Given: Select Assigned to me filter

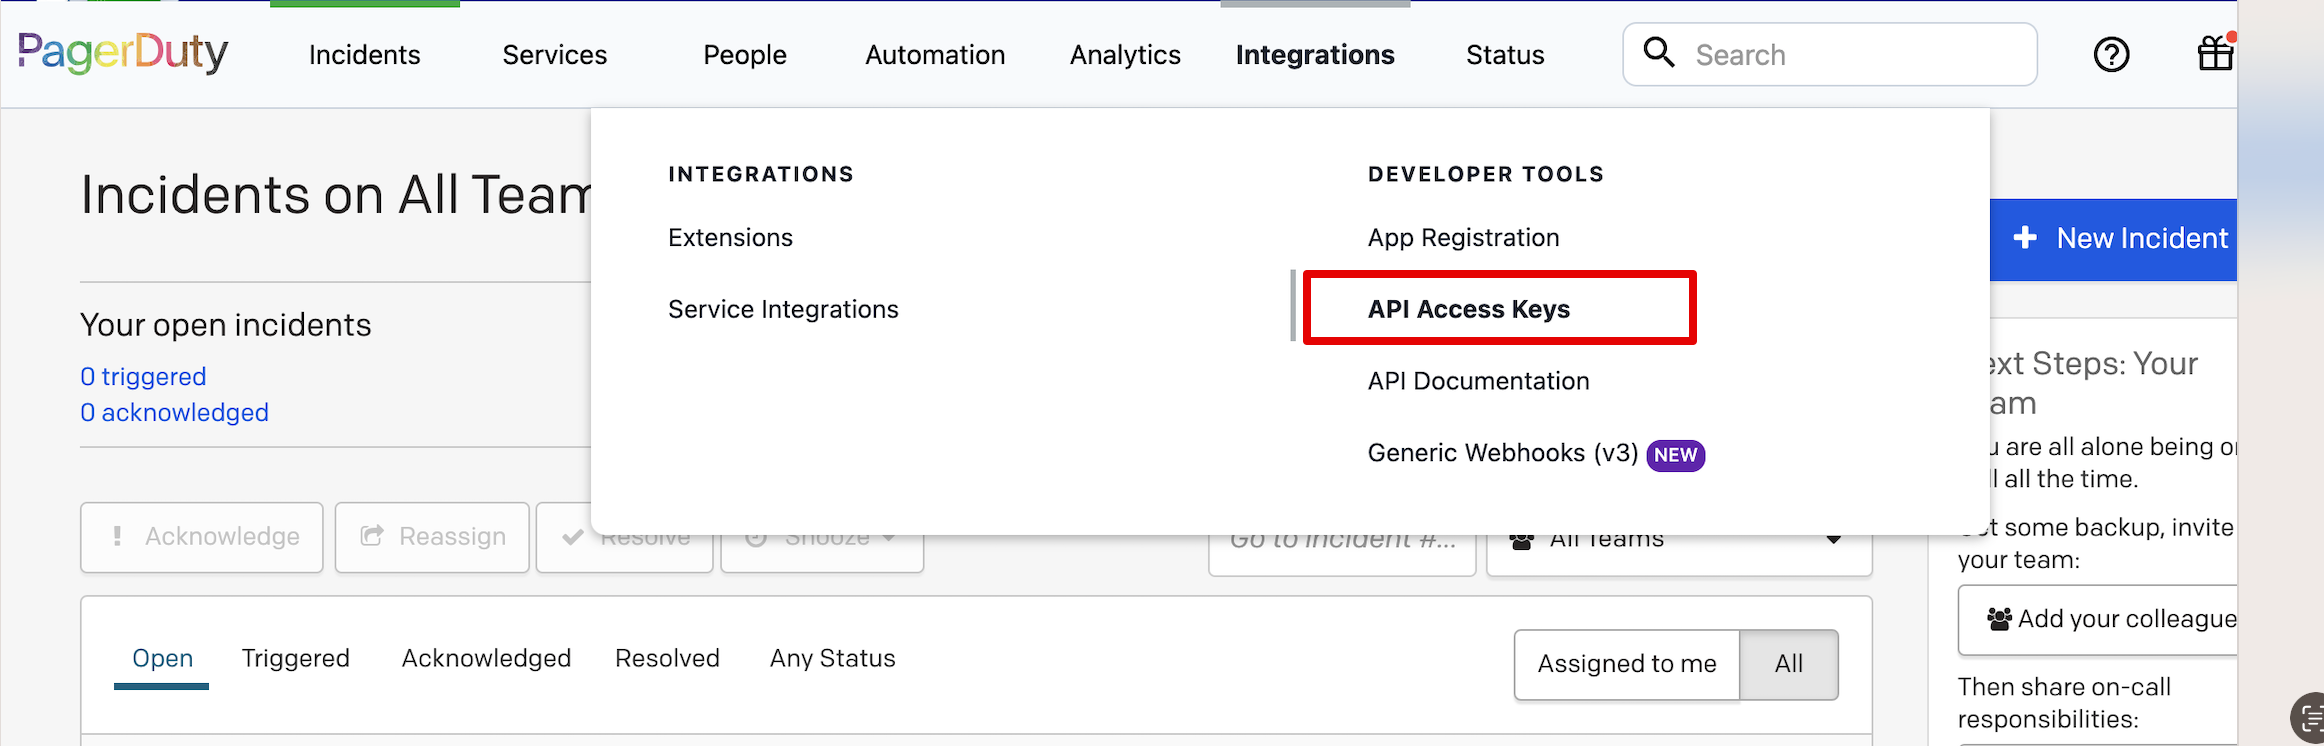Looking at the screenshot, I should click(x=1626, y=664).
